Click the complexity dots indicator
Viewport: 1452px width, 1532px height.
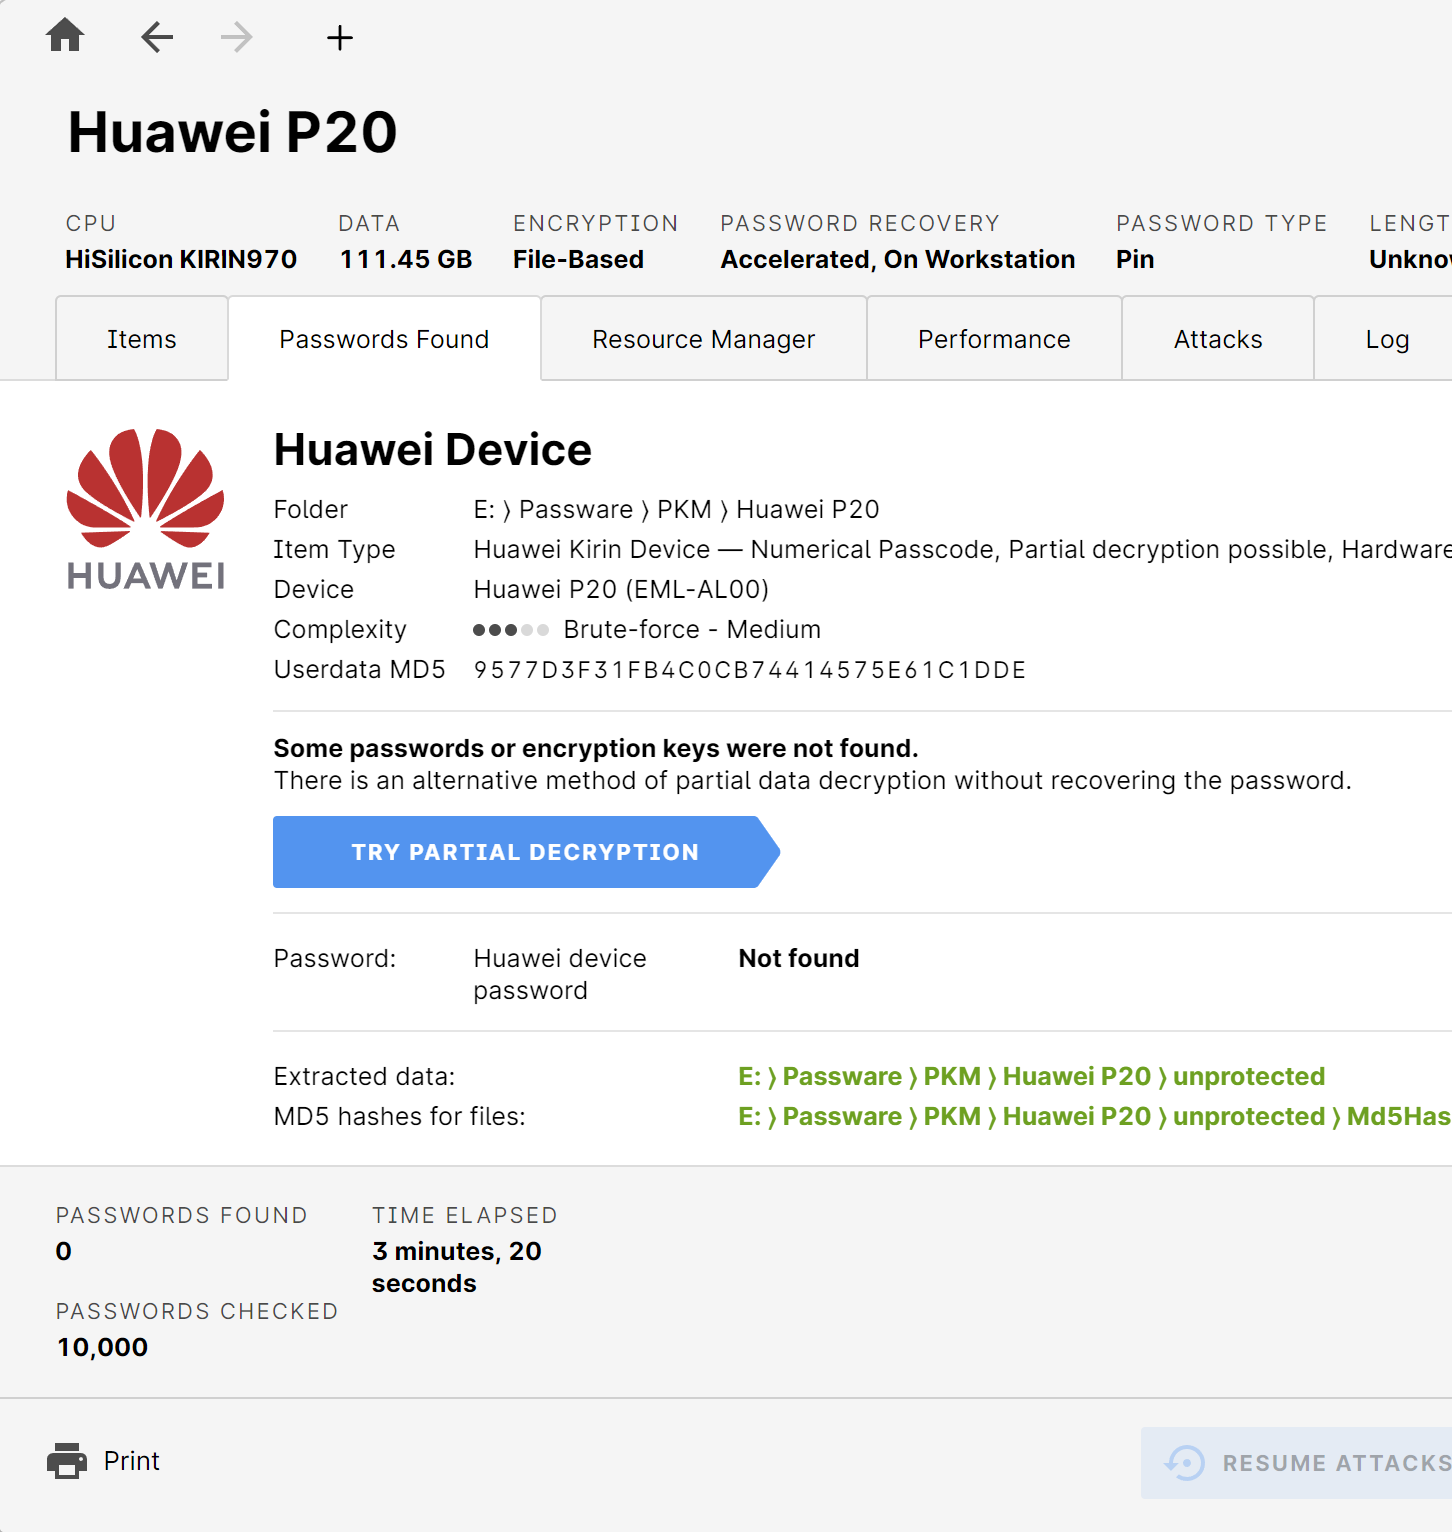click(511, 630)
